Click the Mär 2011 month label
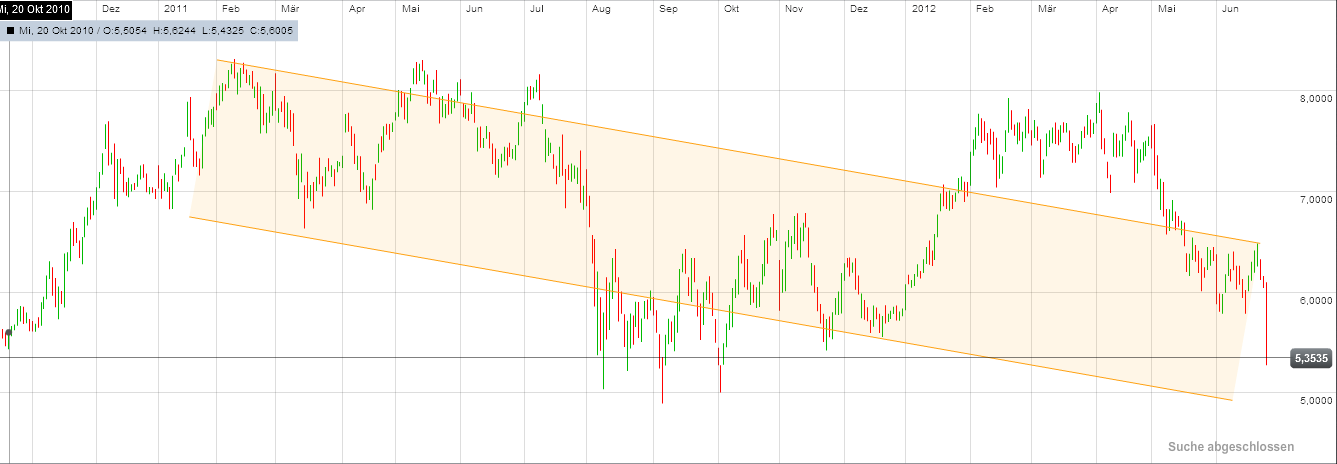This screenshot has width=1337, height=464. pyautogui.click(x=290, y=8)
